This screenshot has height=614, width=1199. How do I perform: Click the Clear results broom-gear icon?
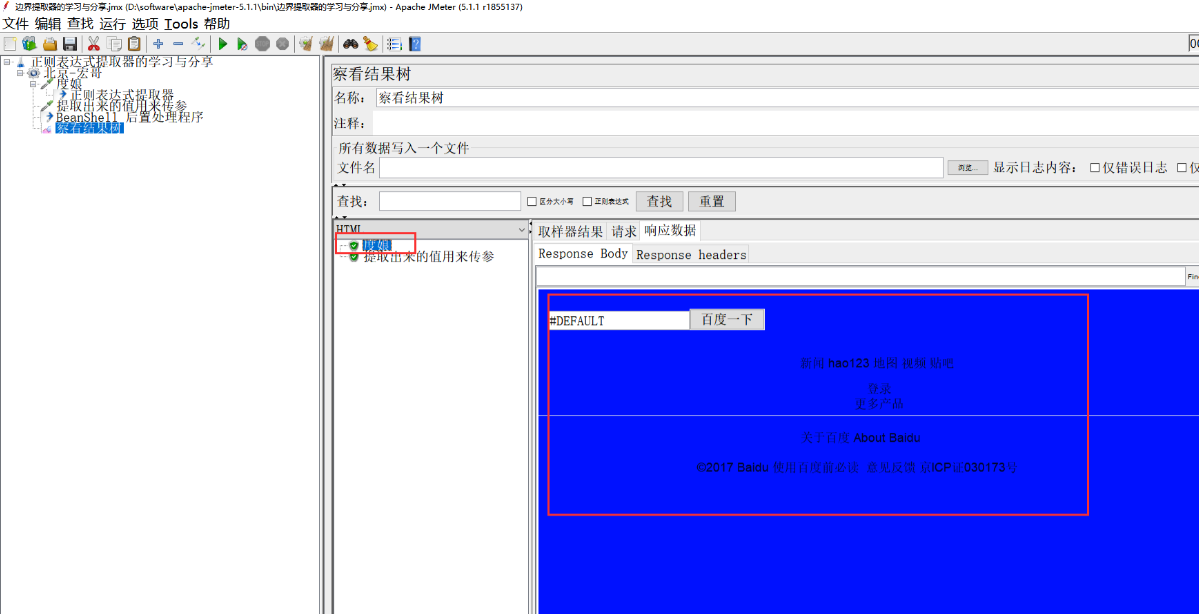coord(306,44)
